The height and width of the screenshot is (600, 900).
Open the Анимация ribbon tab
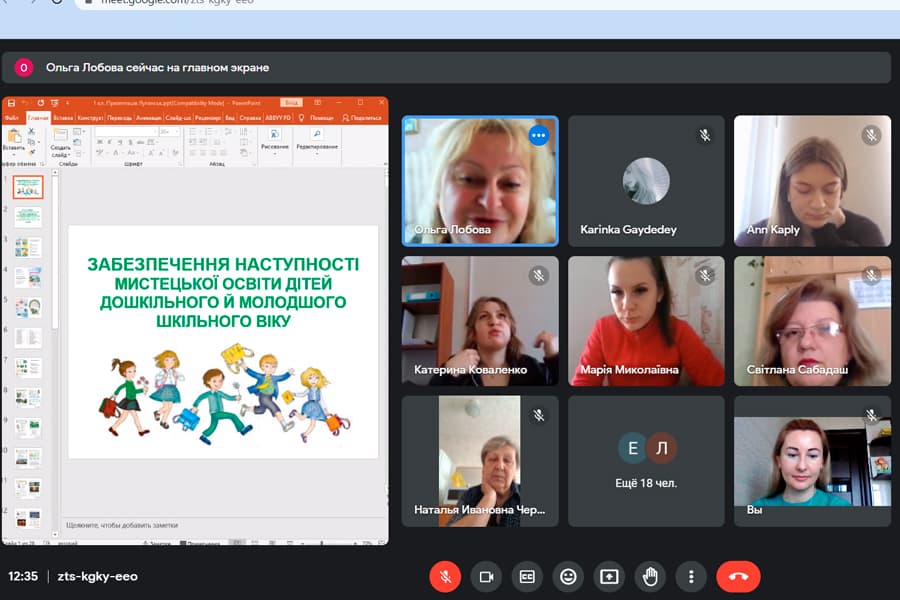(149, 118)
